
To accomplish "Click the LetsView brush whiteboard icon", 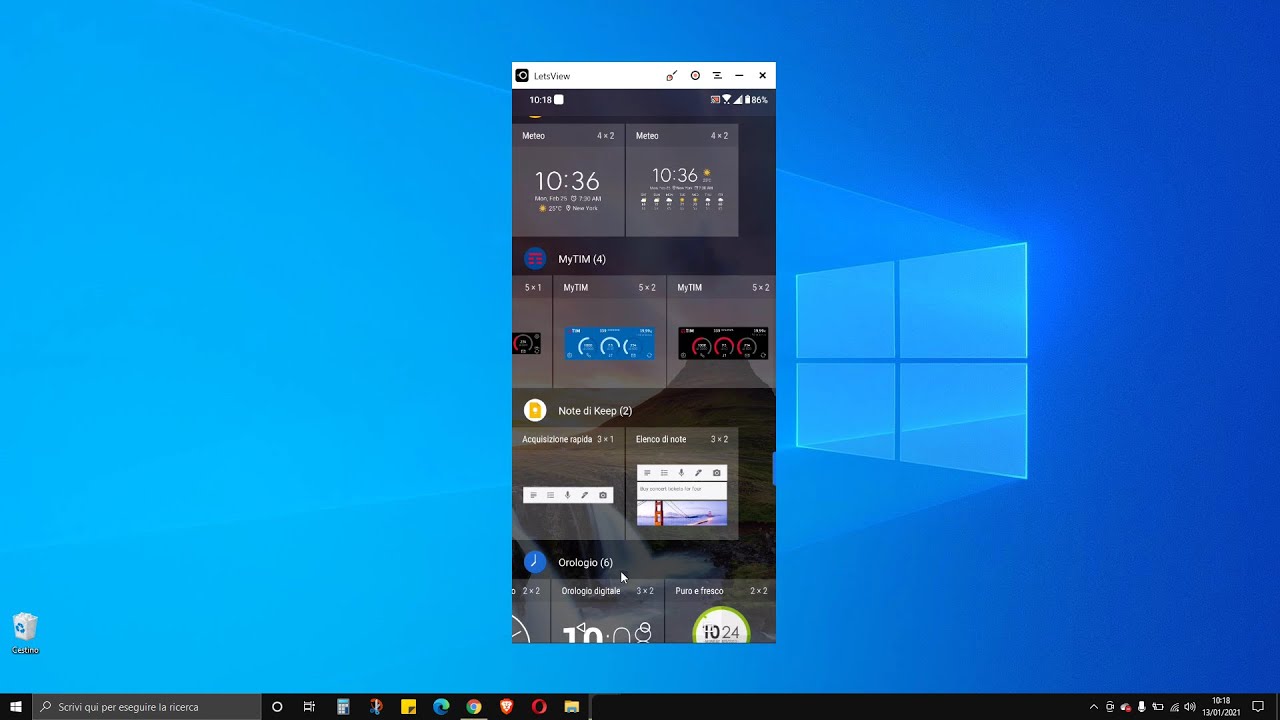I will (671, 76).
